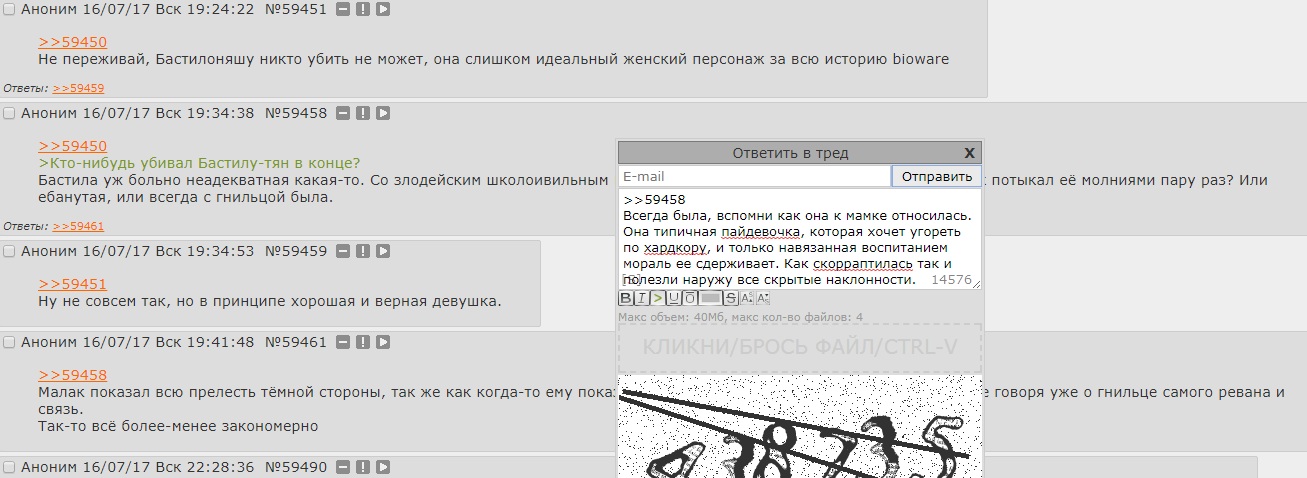Apply underline formatting in reply form
Screen dimensions: 1307x478
[x=674, y=298]
